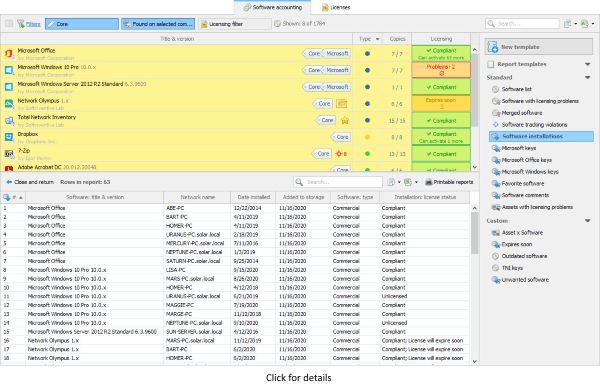Click the Windows Server 2012 R2 icon
600x386 pixels.
9,87
